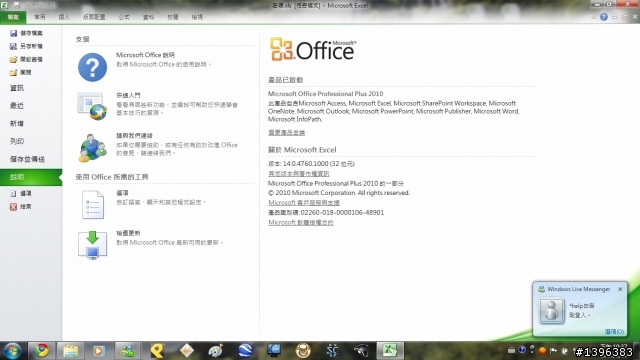The image size is (640, 360).
Task: Open the 檢視 (View) ribbon tab
Action: [x=197, y=17]
